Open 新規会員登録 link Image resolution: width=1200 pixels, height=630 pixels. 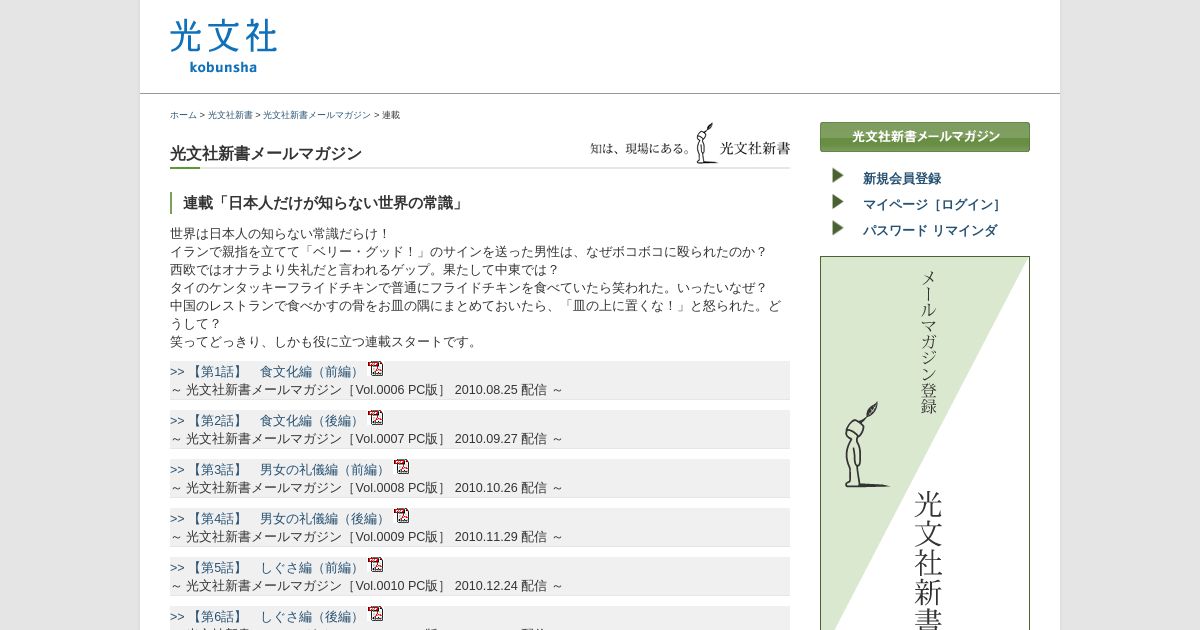coord(902,179)
